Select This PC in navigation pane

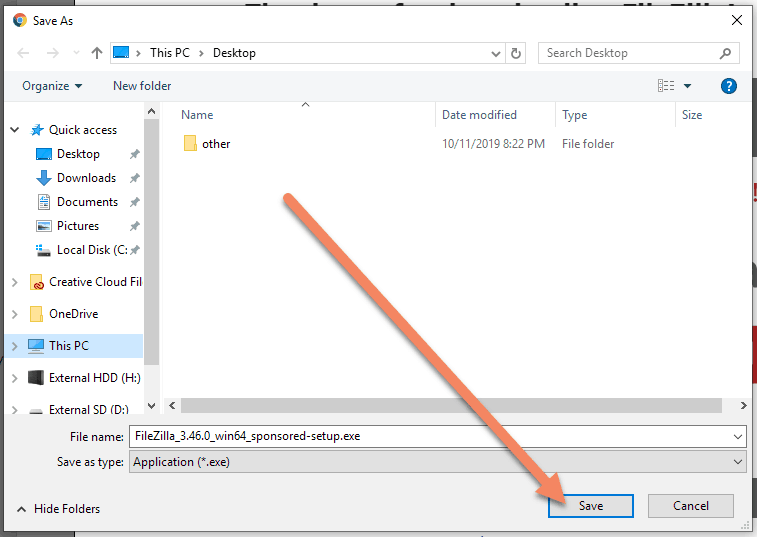69,346
